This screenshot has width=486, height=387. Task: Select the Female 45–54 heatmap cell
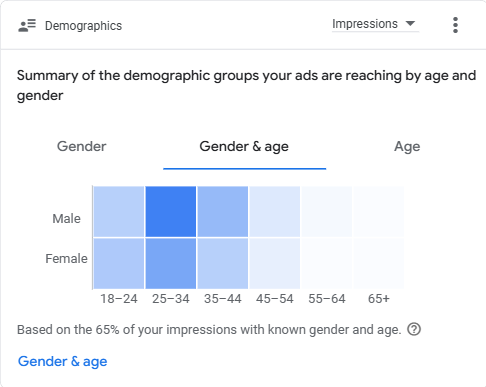(275, 263)
